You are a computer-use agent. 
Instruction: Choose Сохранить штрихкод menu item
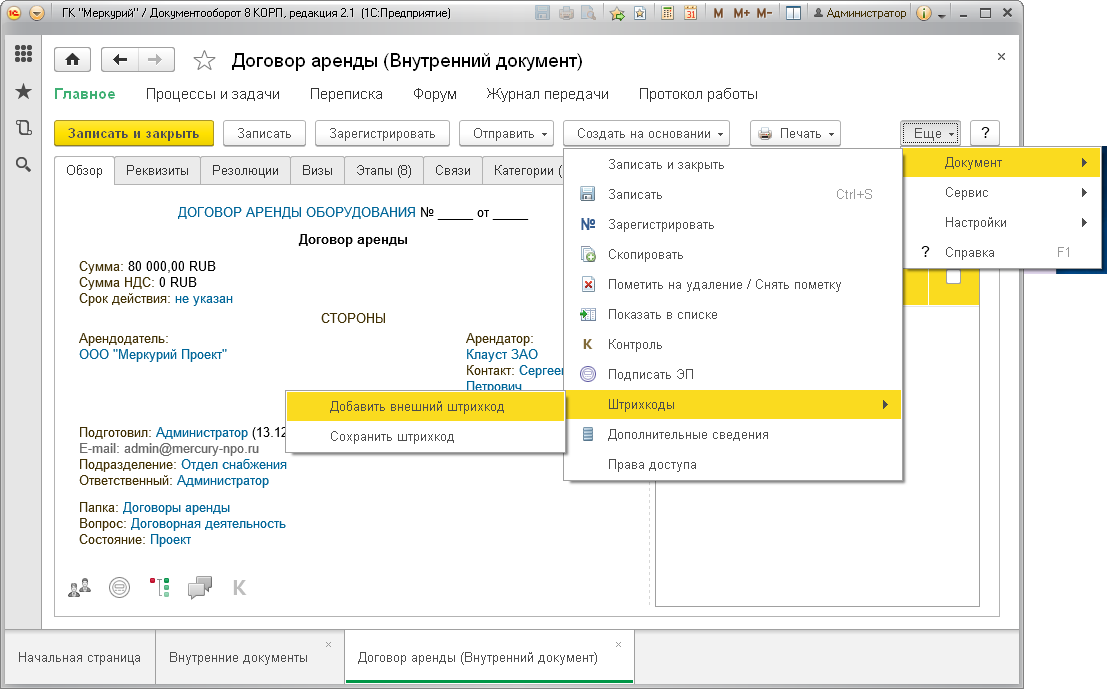point(426,436)
